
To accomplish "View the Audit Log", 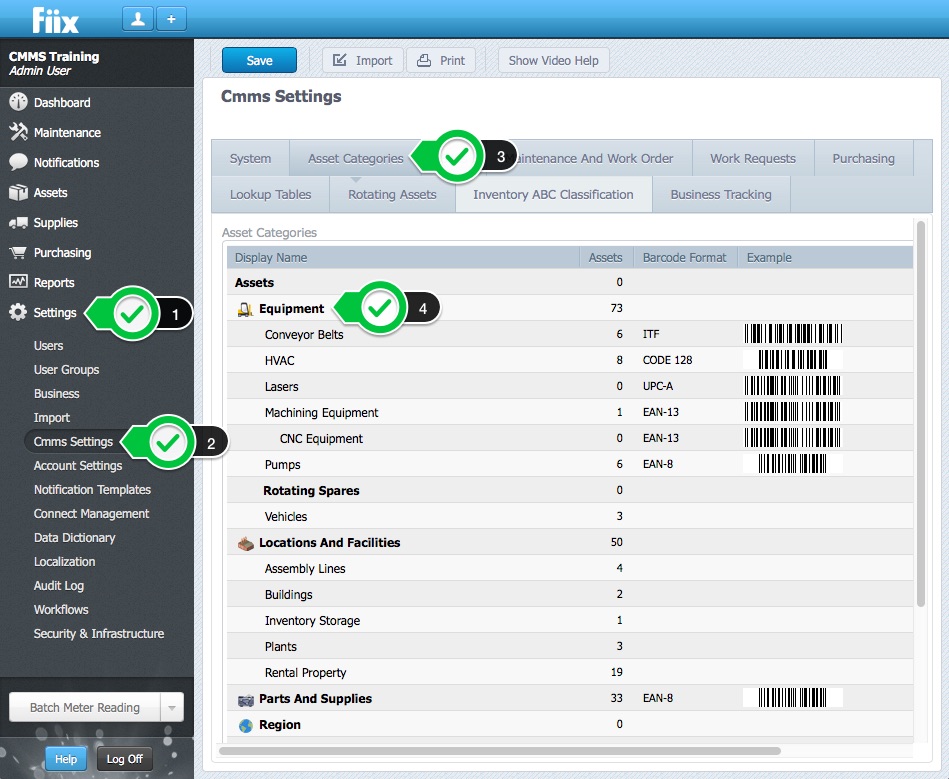I will (x=59, y=586).
